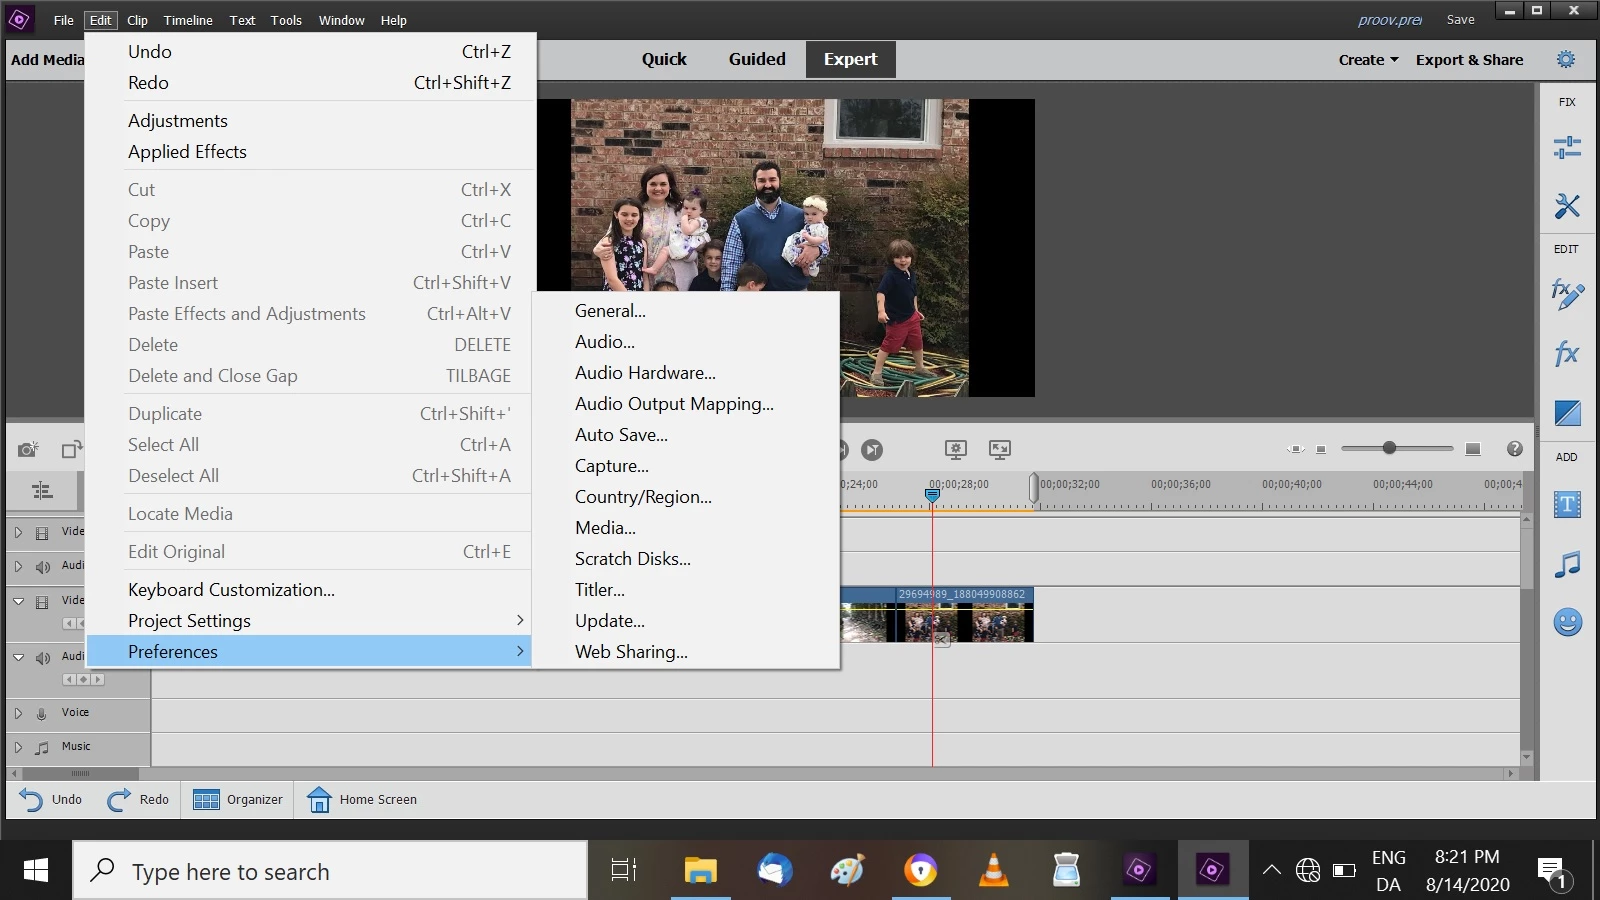The width and height of the screenshot is (1600, 900).
Task: Open settings gear icon in top bar
Action: pyautogui.click(x=1566, y=59)
